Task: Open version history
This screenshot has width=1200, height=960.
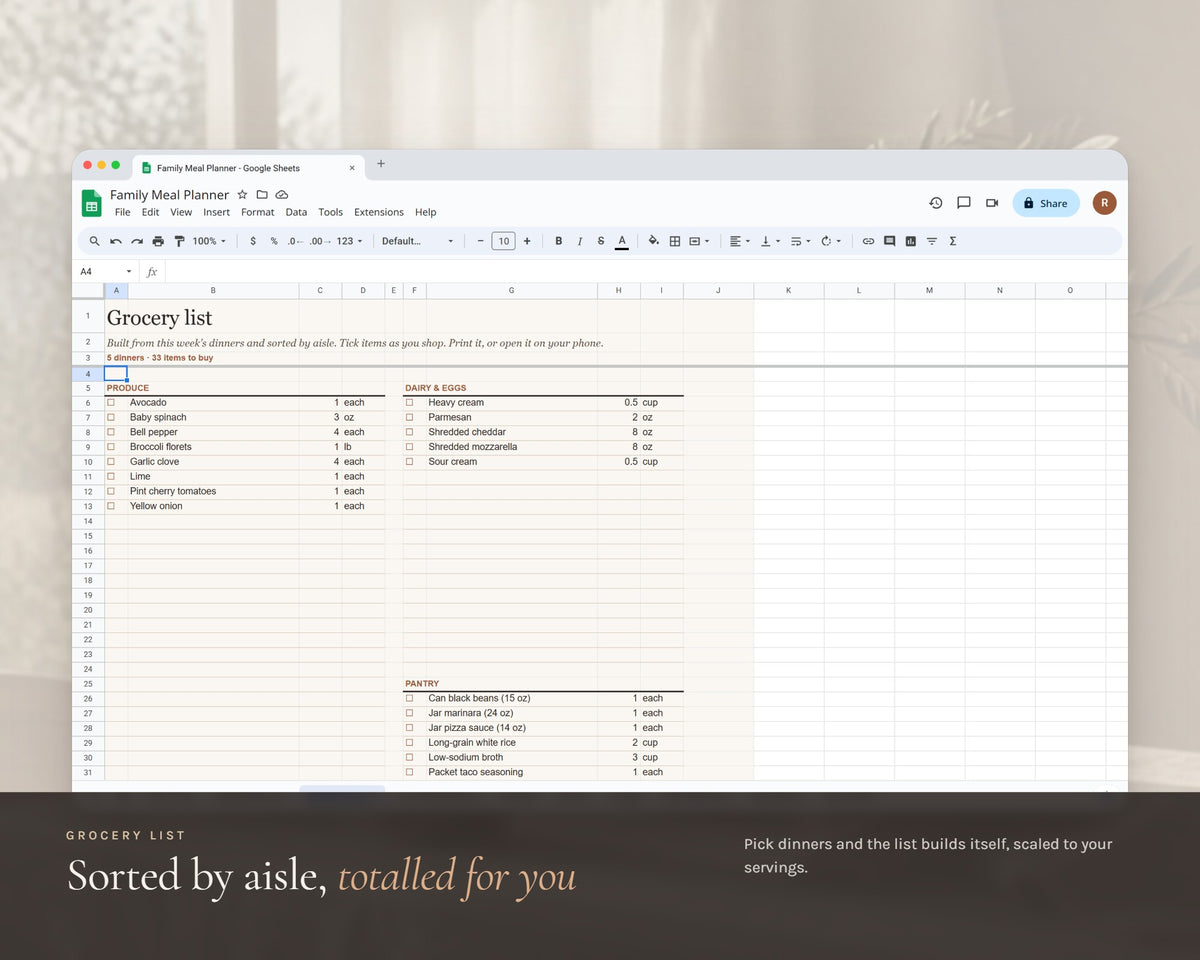Action: click(936, 203)
